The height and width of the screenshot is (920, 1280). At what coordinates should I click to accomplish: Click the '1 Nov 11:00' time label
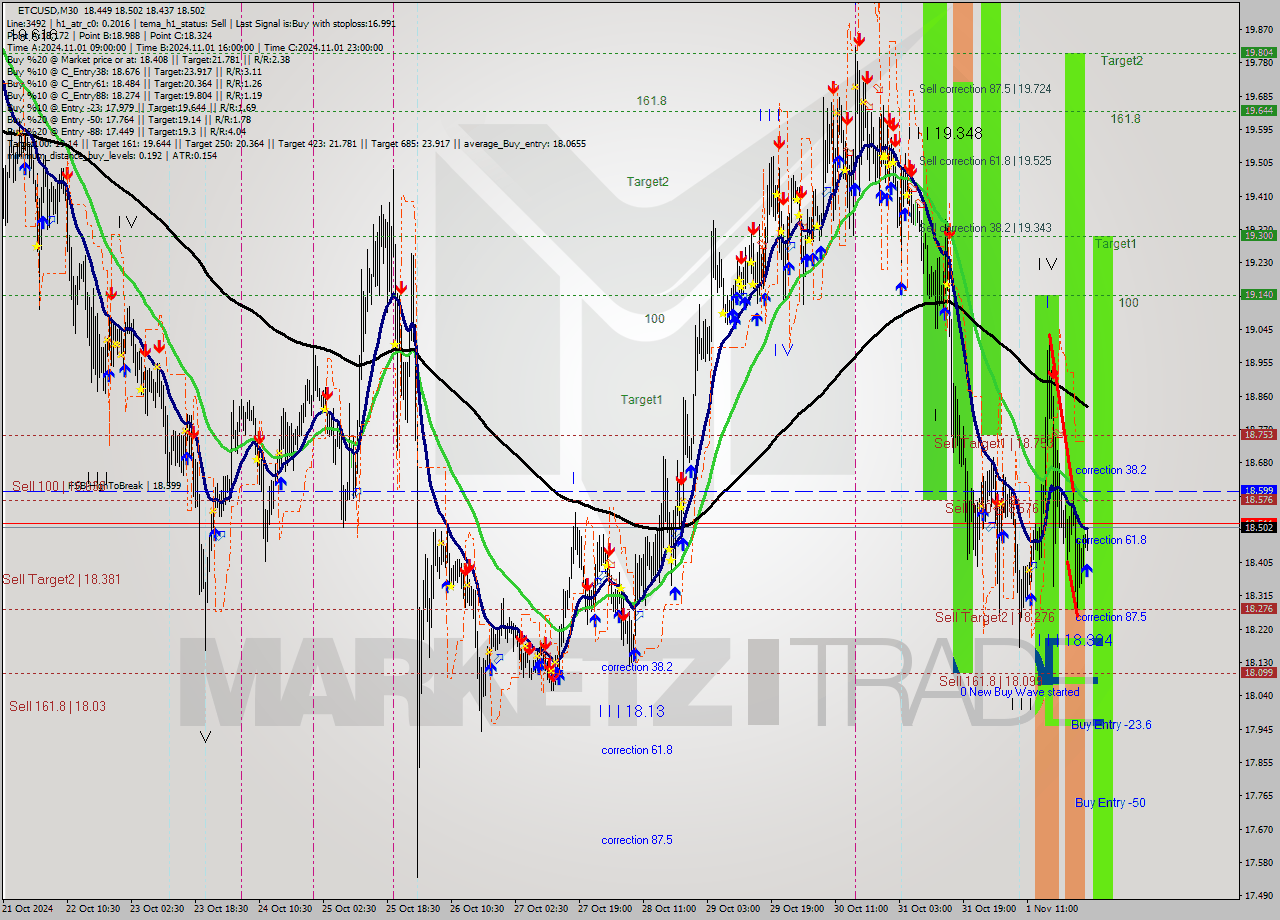[1052, 909]
